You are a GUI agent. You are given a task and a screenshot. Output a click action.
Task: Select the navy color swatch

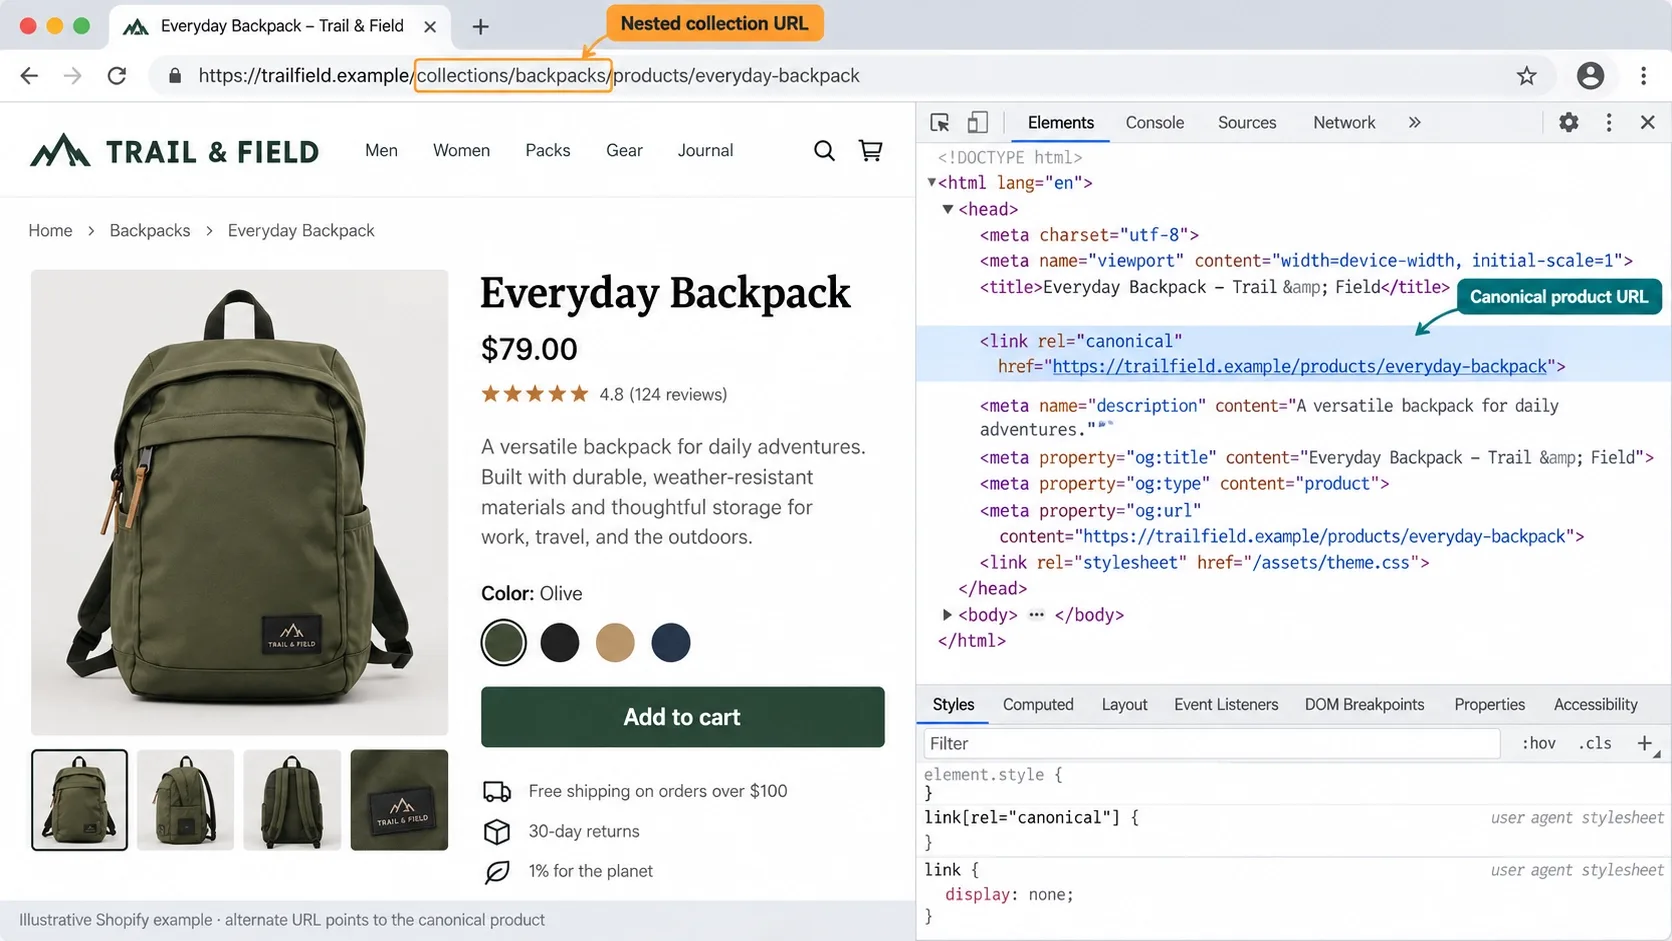671,642
